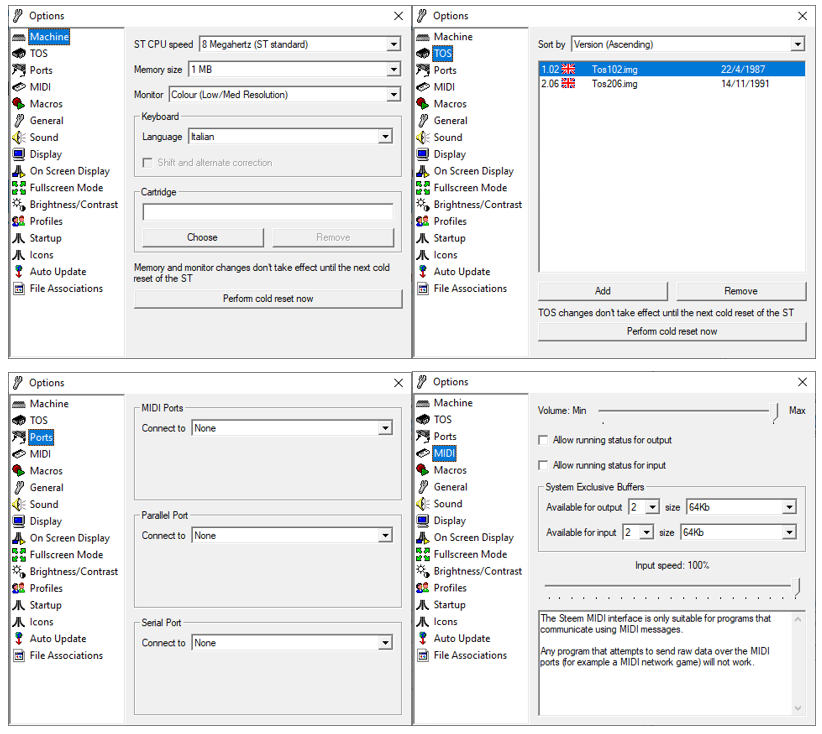Select Tos206.img row in TOS list
Image resolution: width=822 pixels, height=734 pixels.
coord(672,84)
